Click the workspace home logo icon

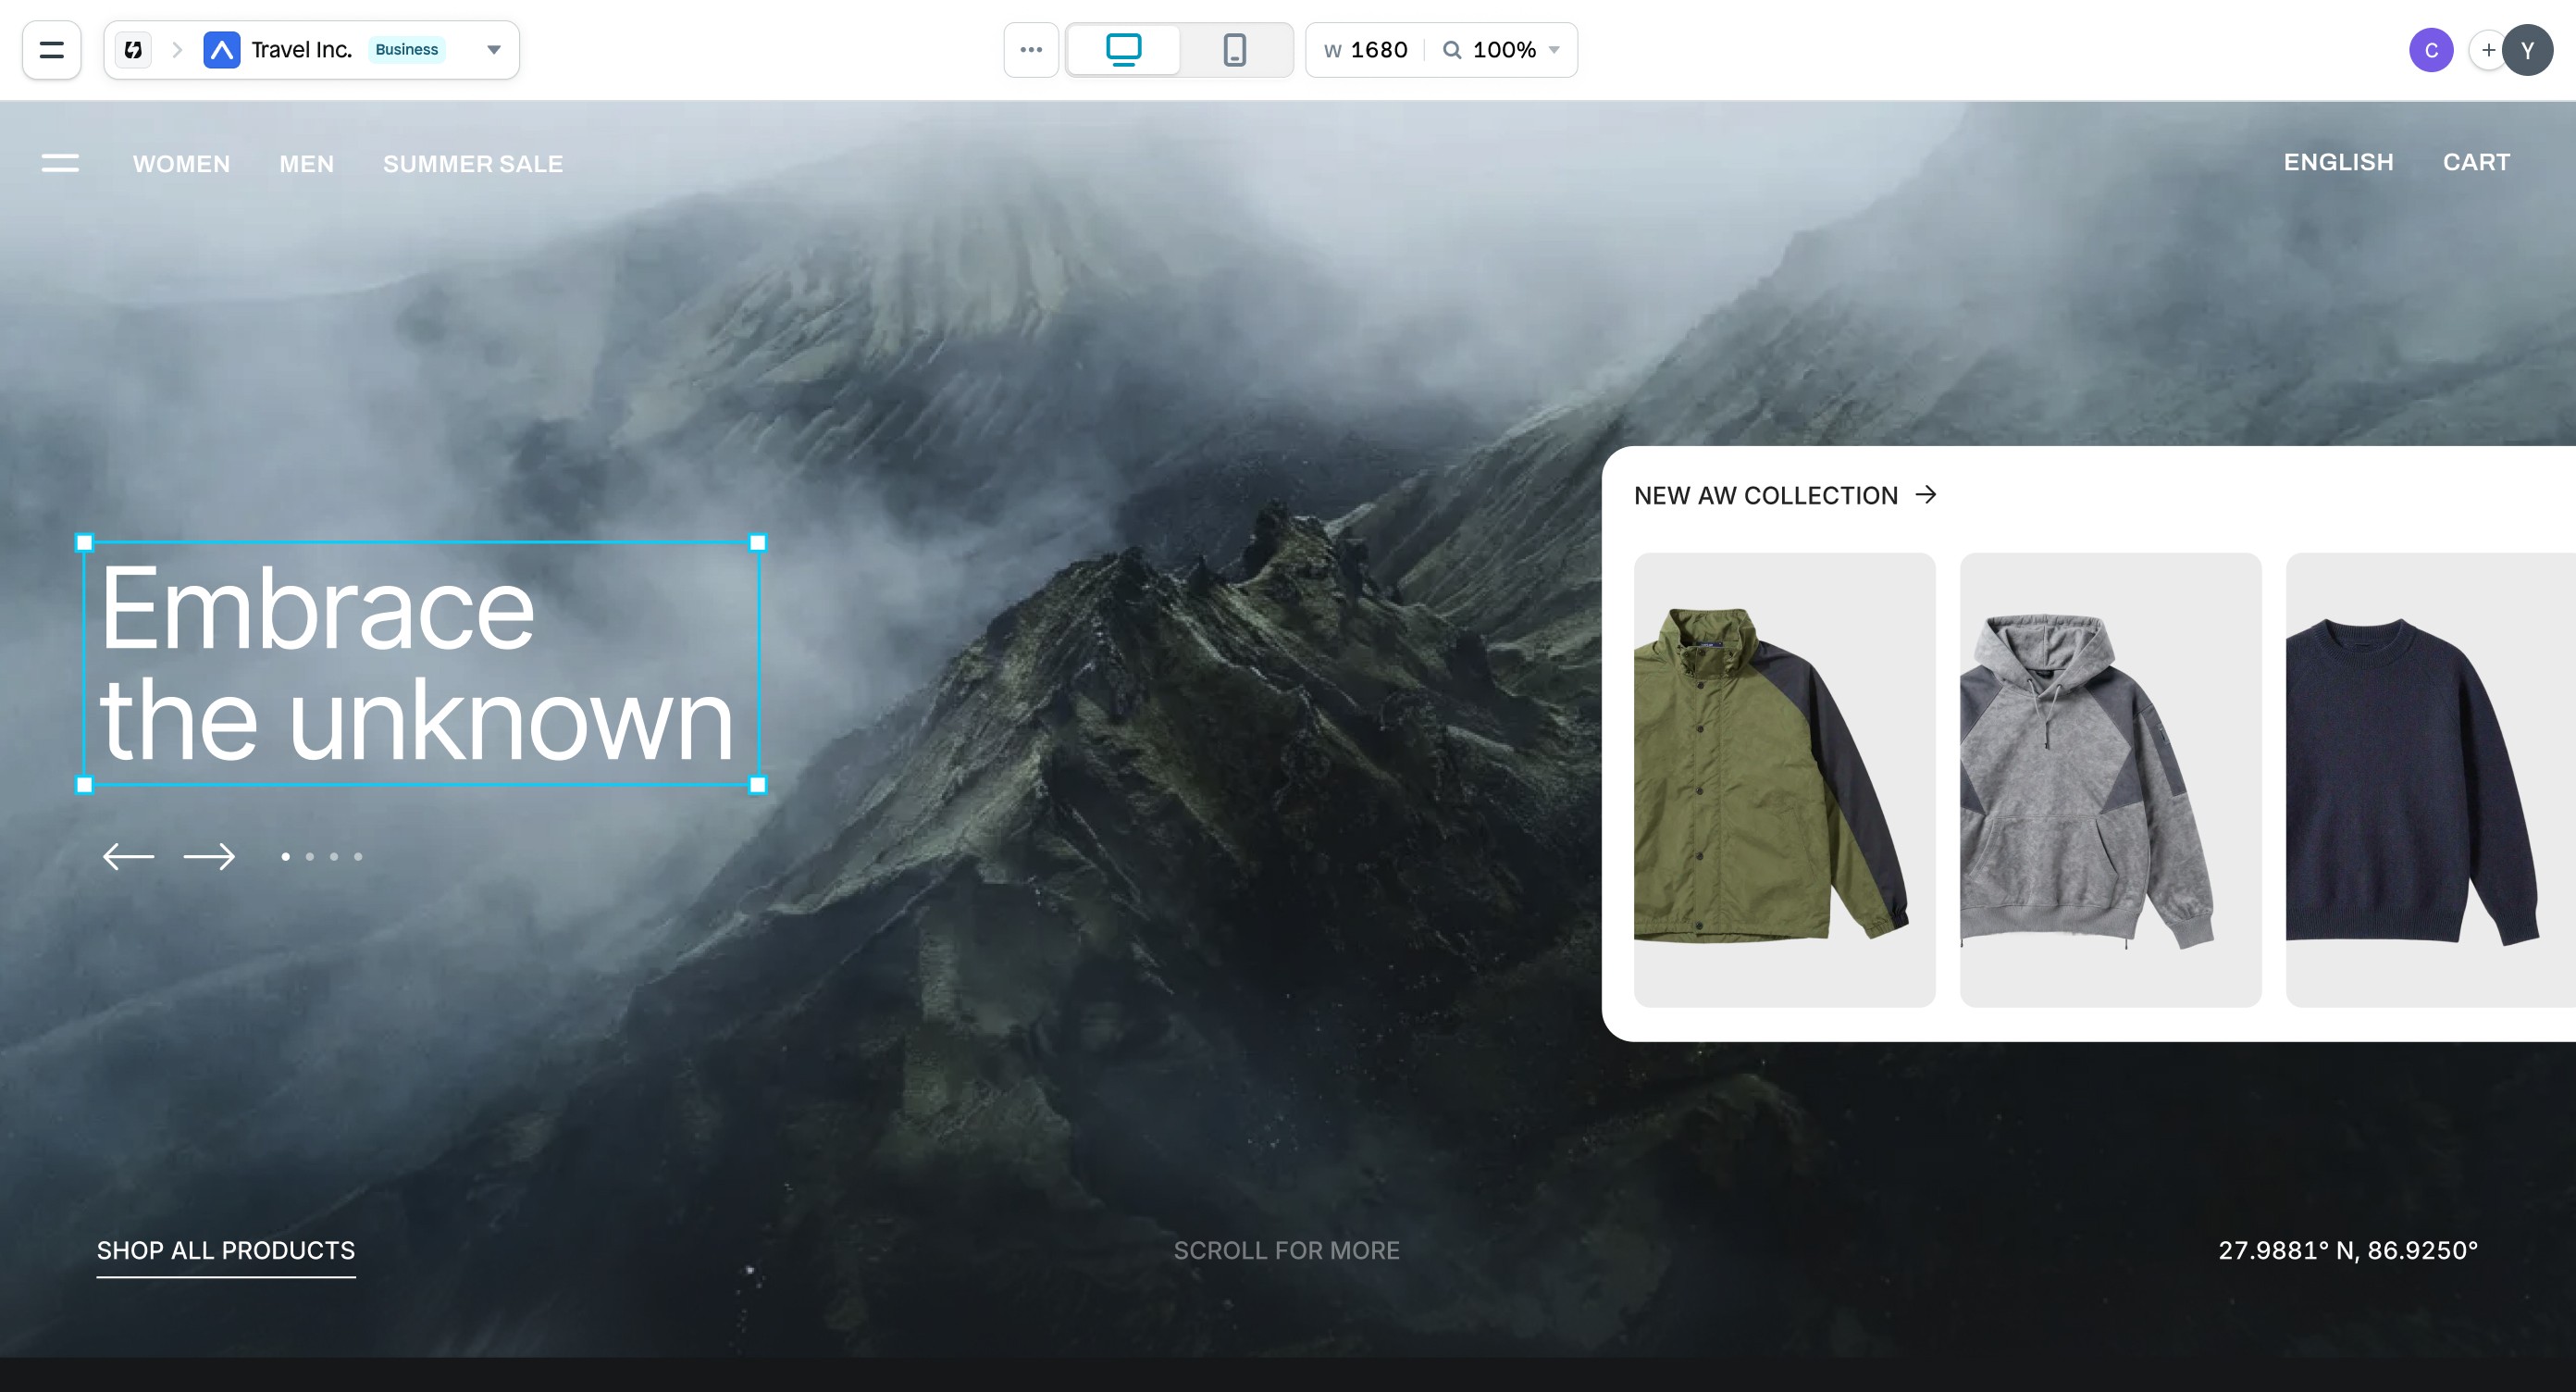pyautogui.click(x=133, y=50)
